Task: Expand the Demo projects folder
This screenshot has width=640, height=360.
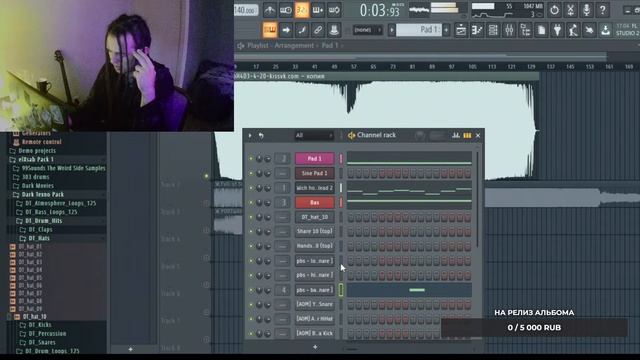Action: (x=37, y=151)
